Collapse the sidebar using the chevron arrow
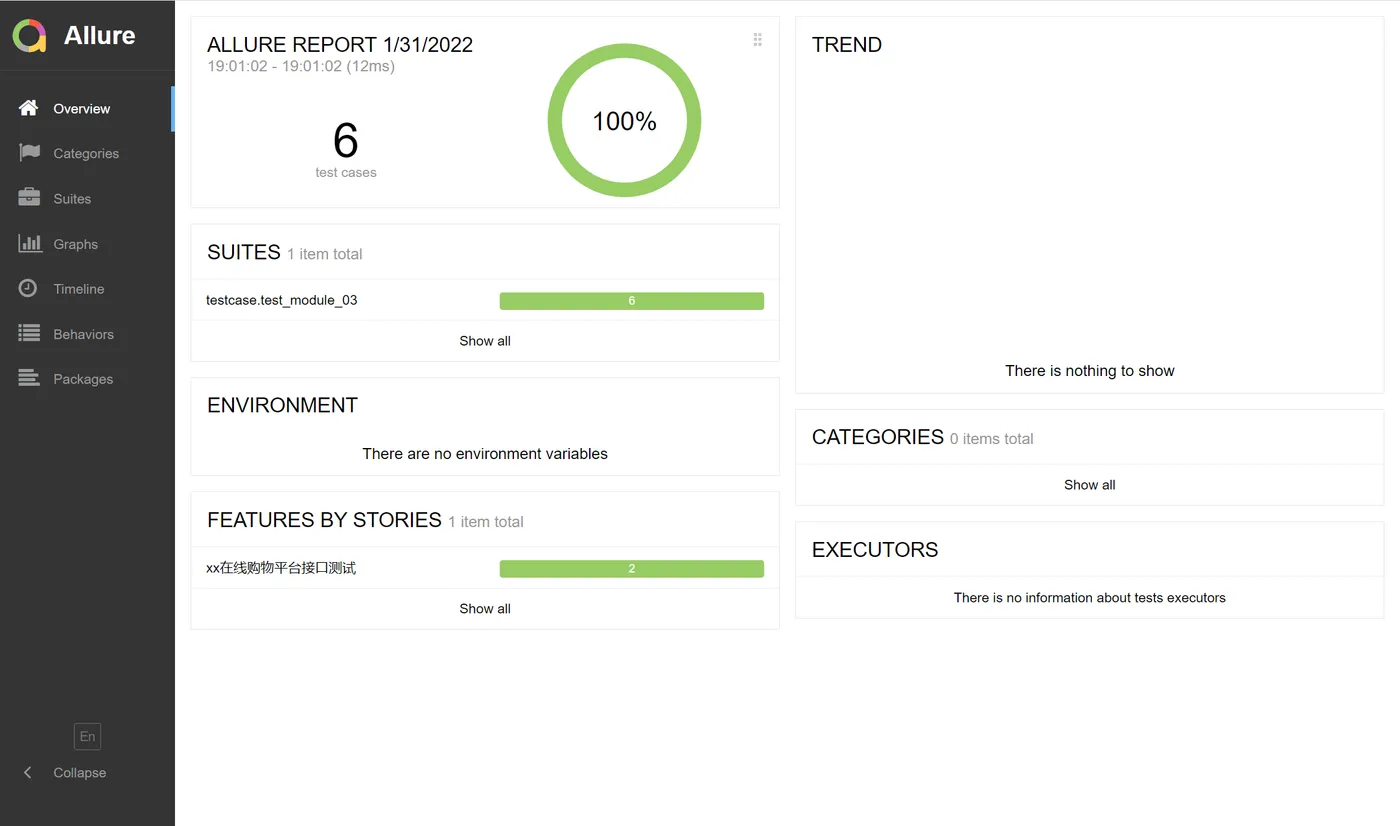Screen dimensions: 1400x826 click(28, 772)
